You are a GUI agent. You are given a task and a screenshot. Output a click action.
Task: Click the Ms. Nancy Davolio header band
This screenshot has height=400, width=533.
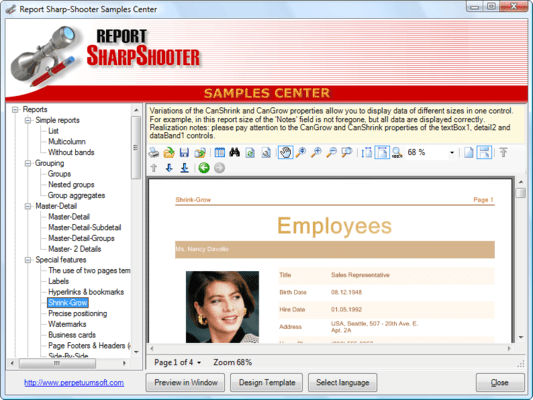click(335, 249)
